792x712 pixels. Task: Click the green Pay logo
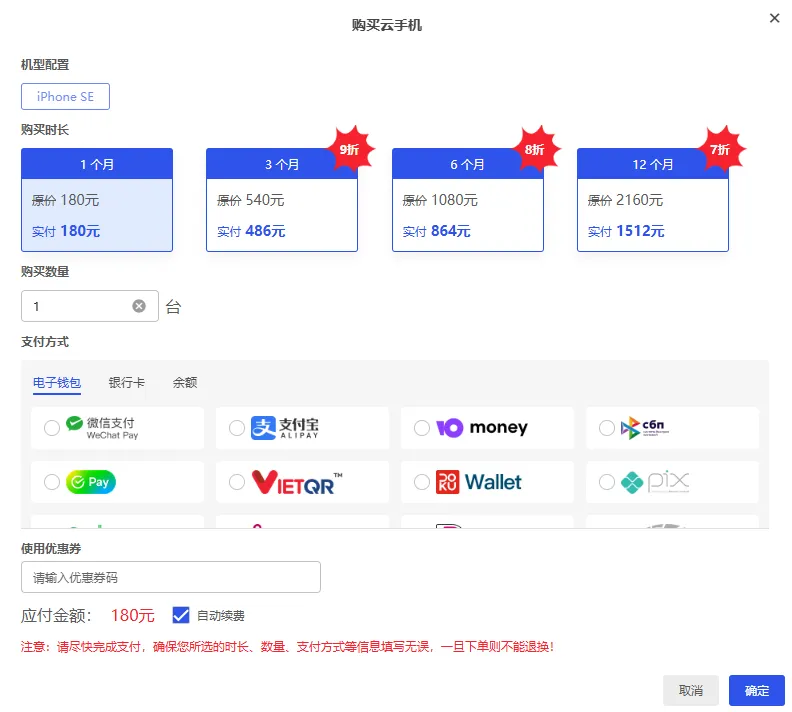point(91,482)
